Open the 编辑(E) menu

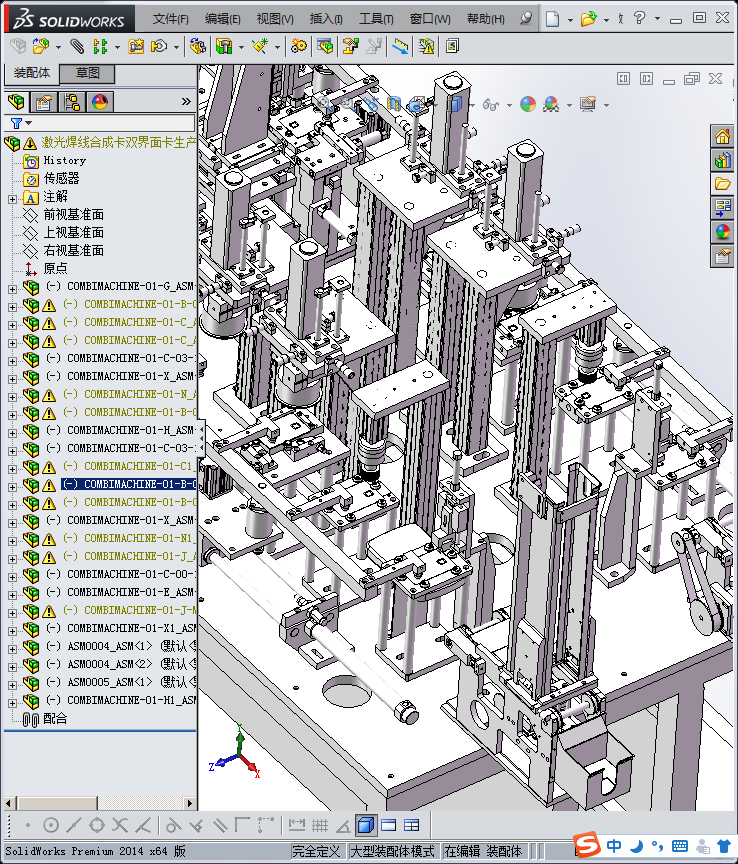point(222,19)
